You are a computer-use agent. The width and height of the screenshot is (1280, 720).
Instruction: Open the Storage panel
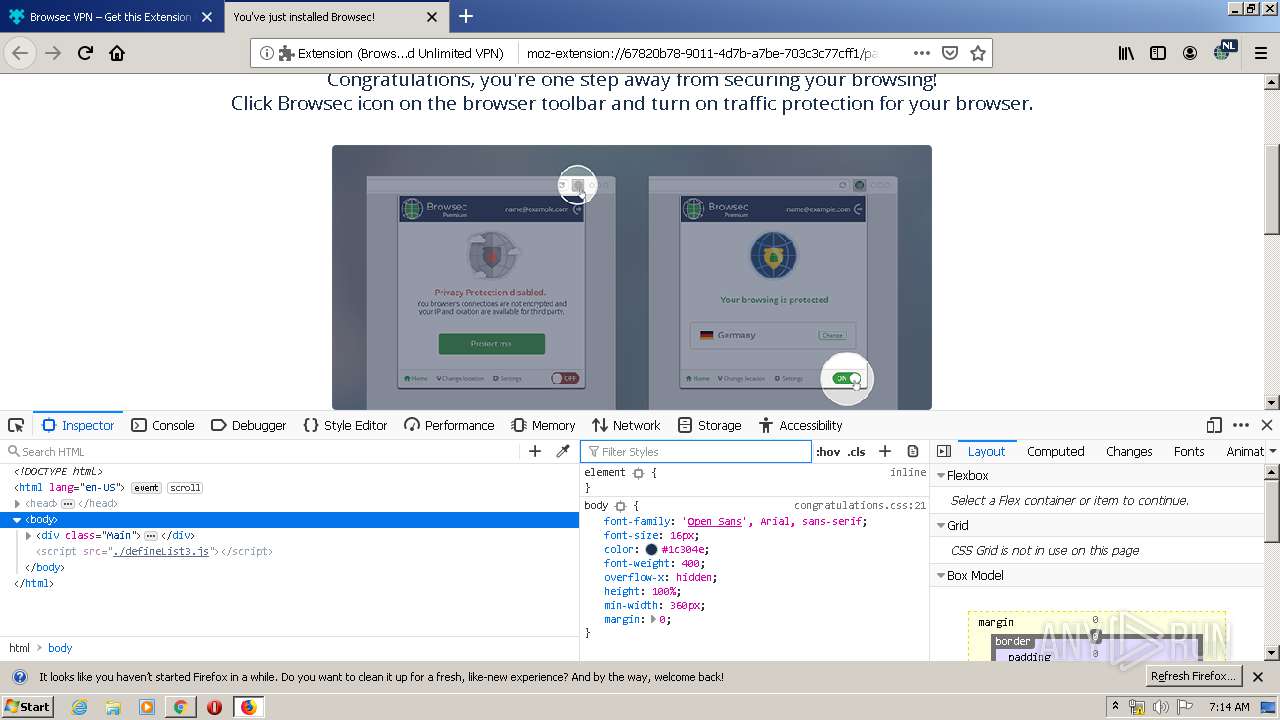(x=709, y=425)
